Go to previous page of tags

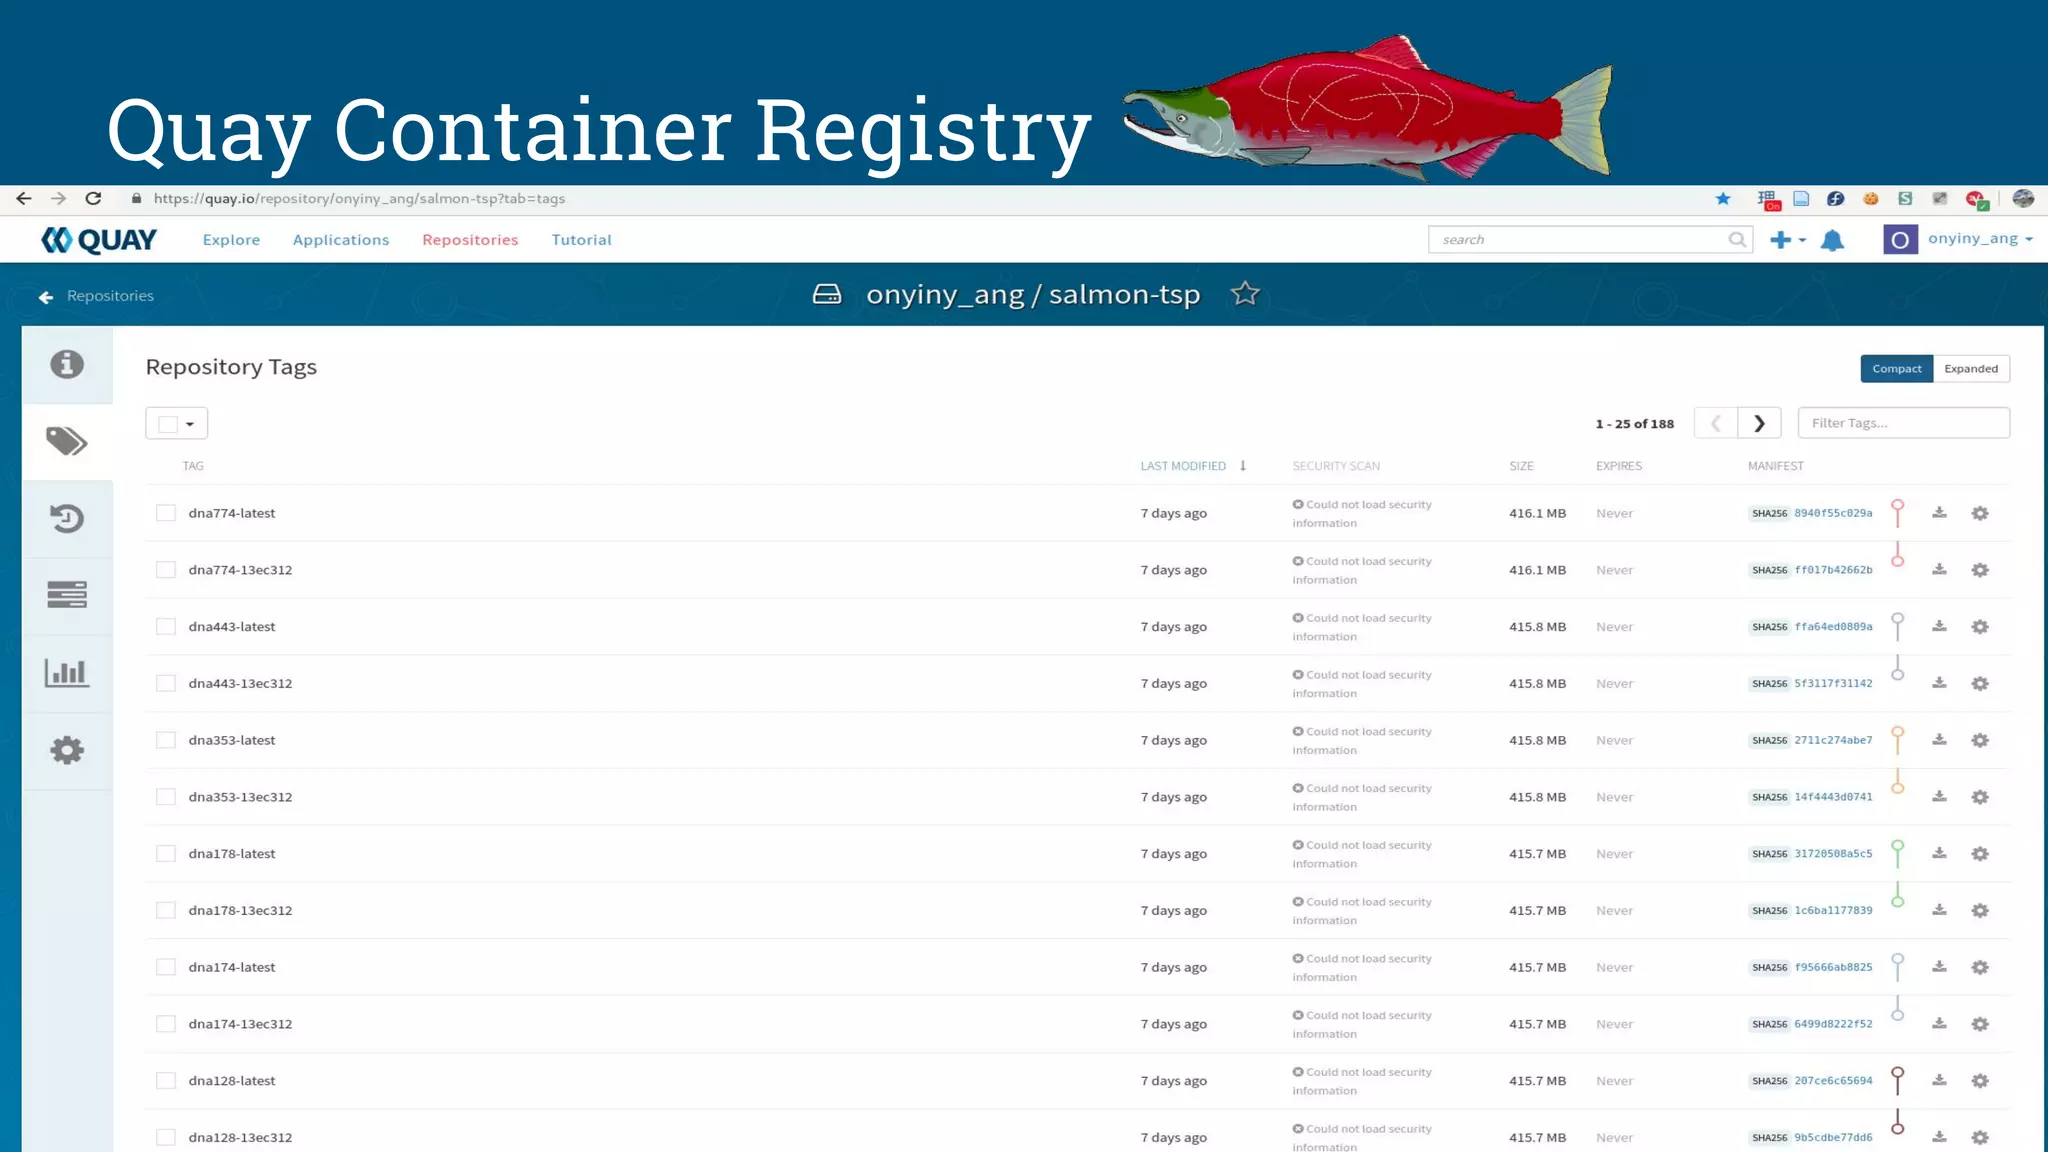coord(1716,423)
